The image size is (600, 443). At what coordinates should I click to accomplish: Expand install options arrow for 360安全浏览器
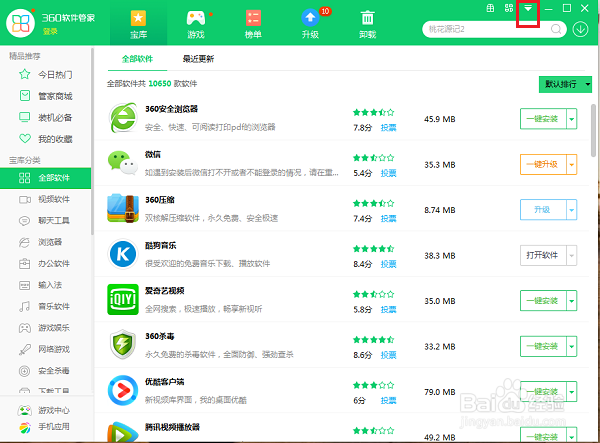[572, 119]
